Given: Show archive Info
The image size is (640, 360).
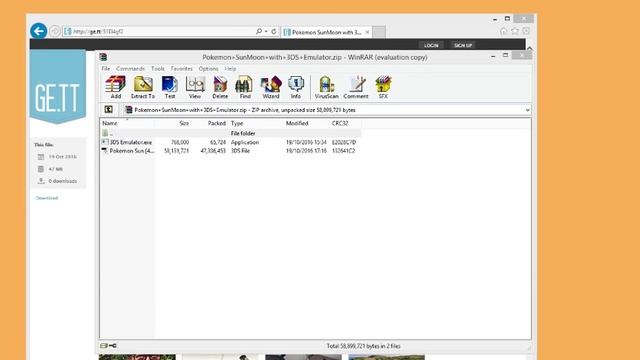Looking at the screenshot, I should tap(296, 87).
